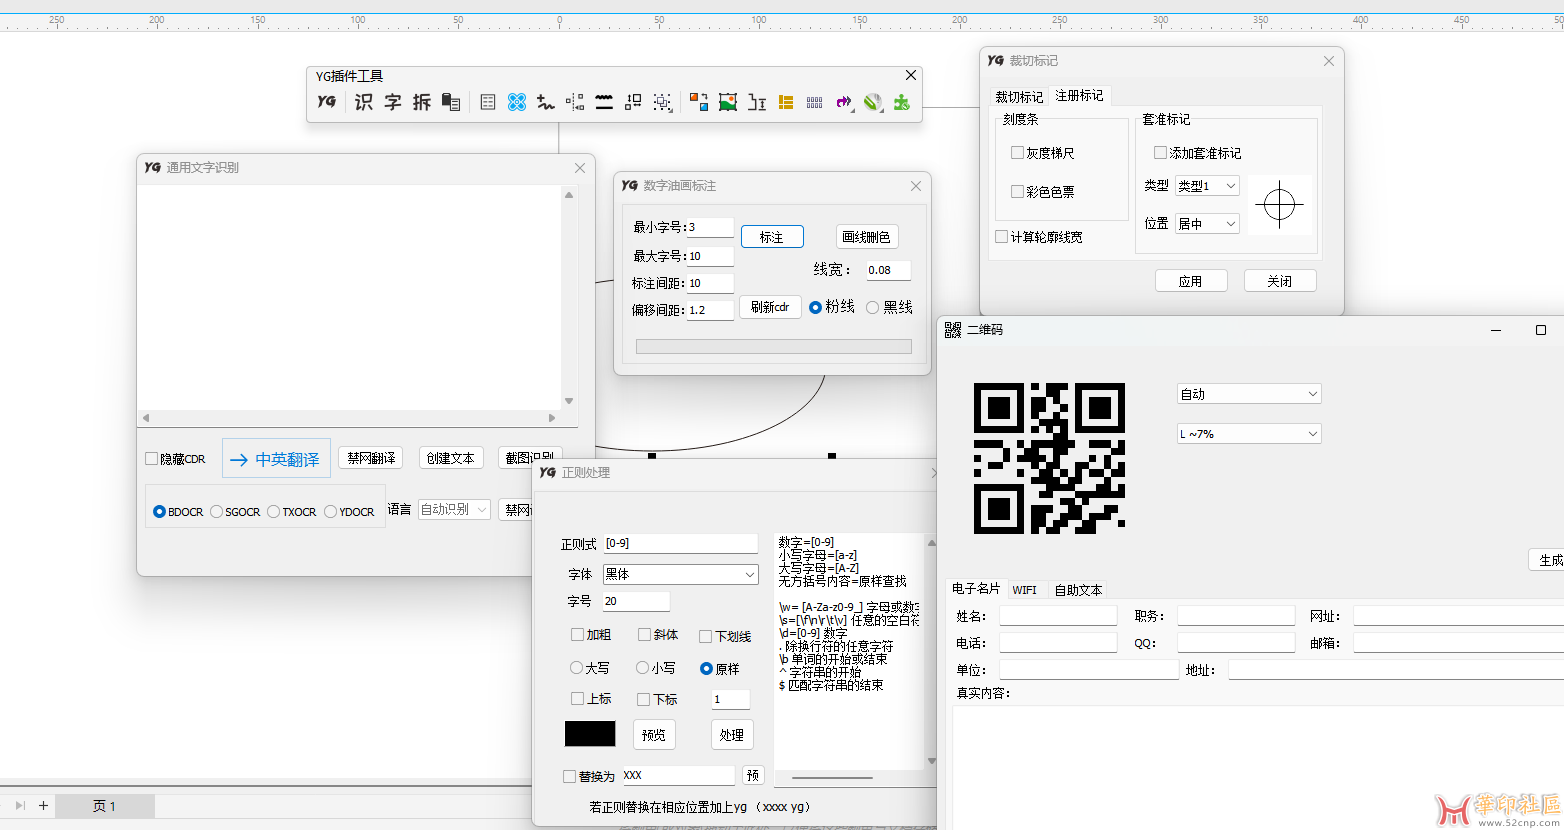The width and height of the screenshot is (1564, 830).
Task: Open the 电子名片 tab
Action: (976, 588)
